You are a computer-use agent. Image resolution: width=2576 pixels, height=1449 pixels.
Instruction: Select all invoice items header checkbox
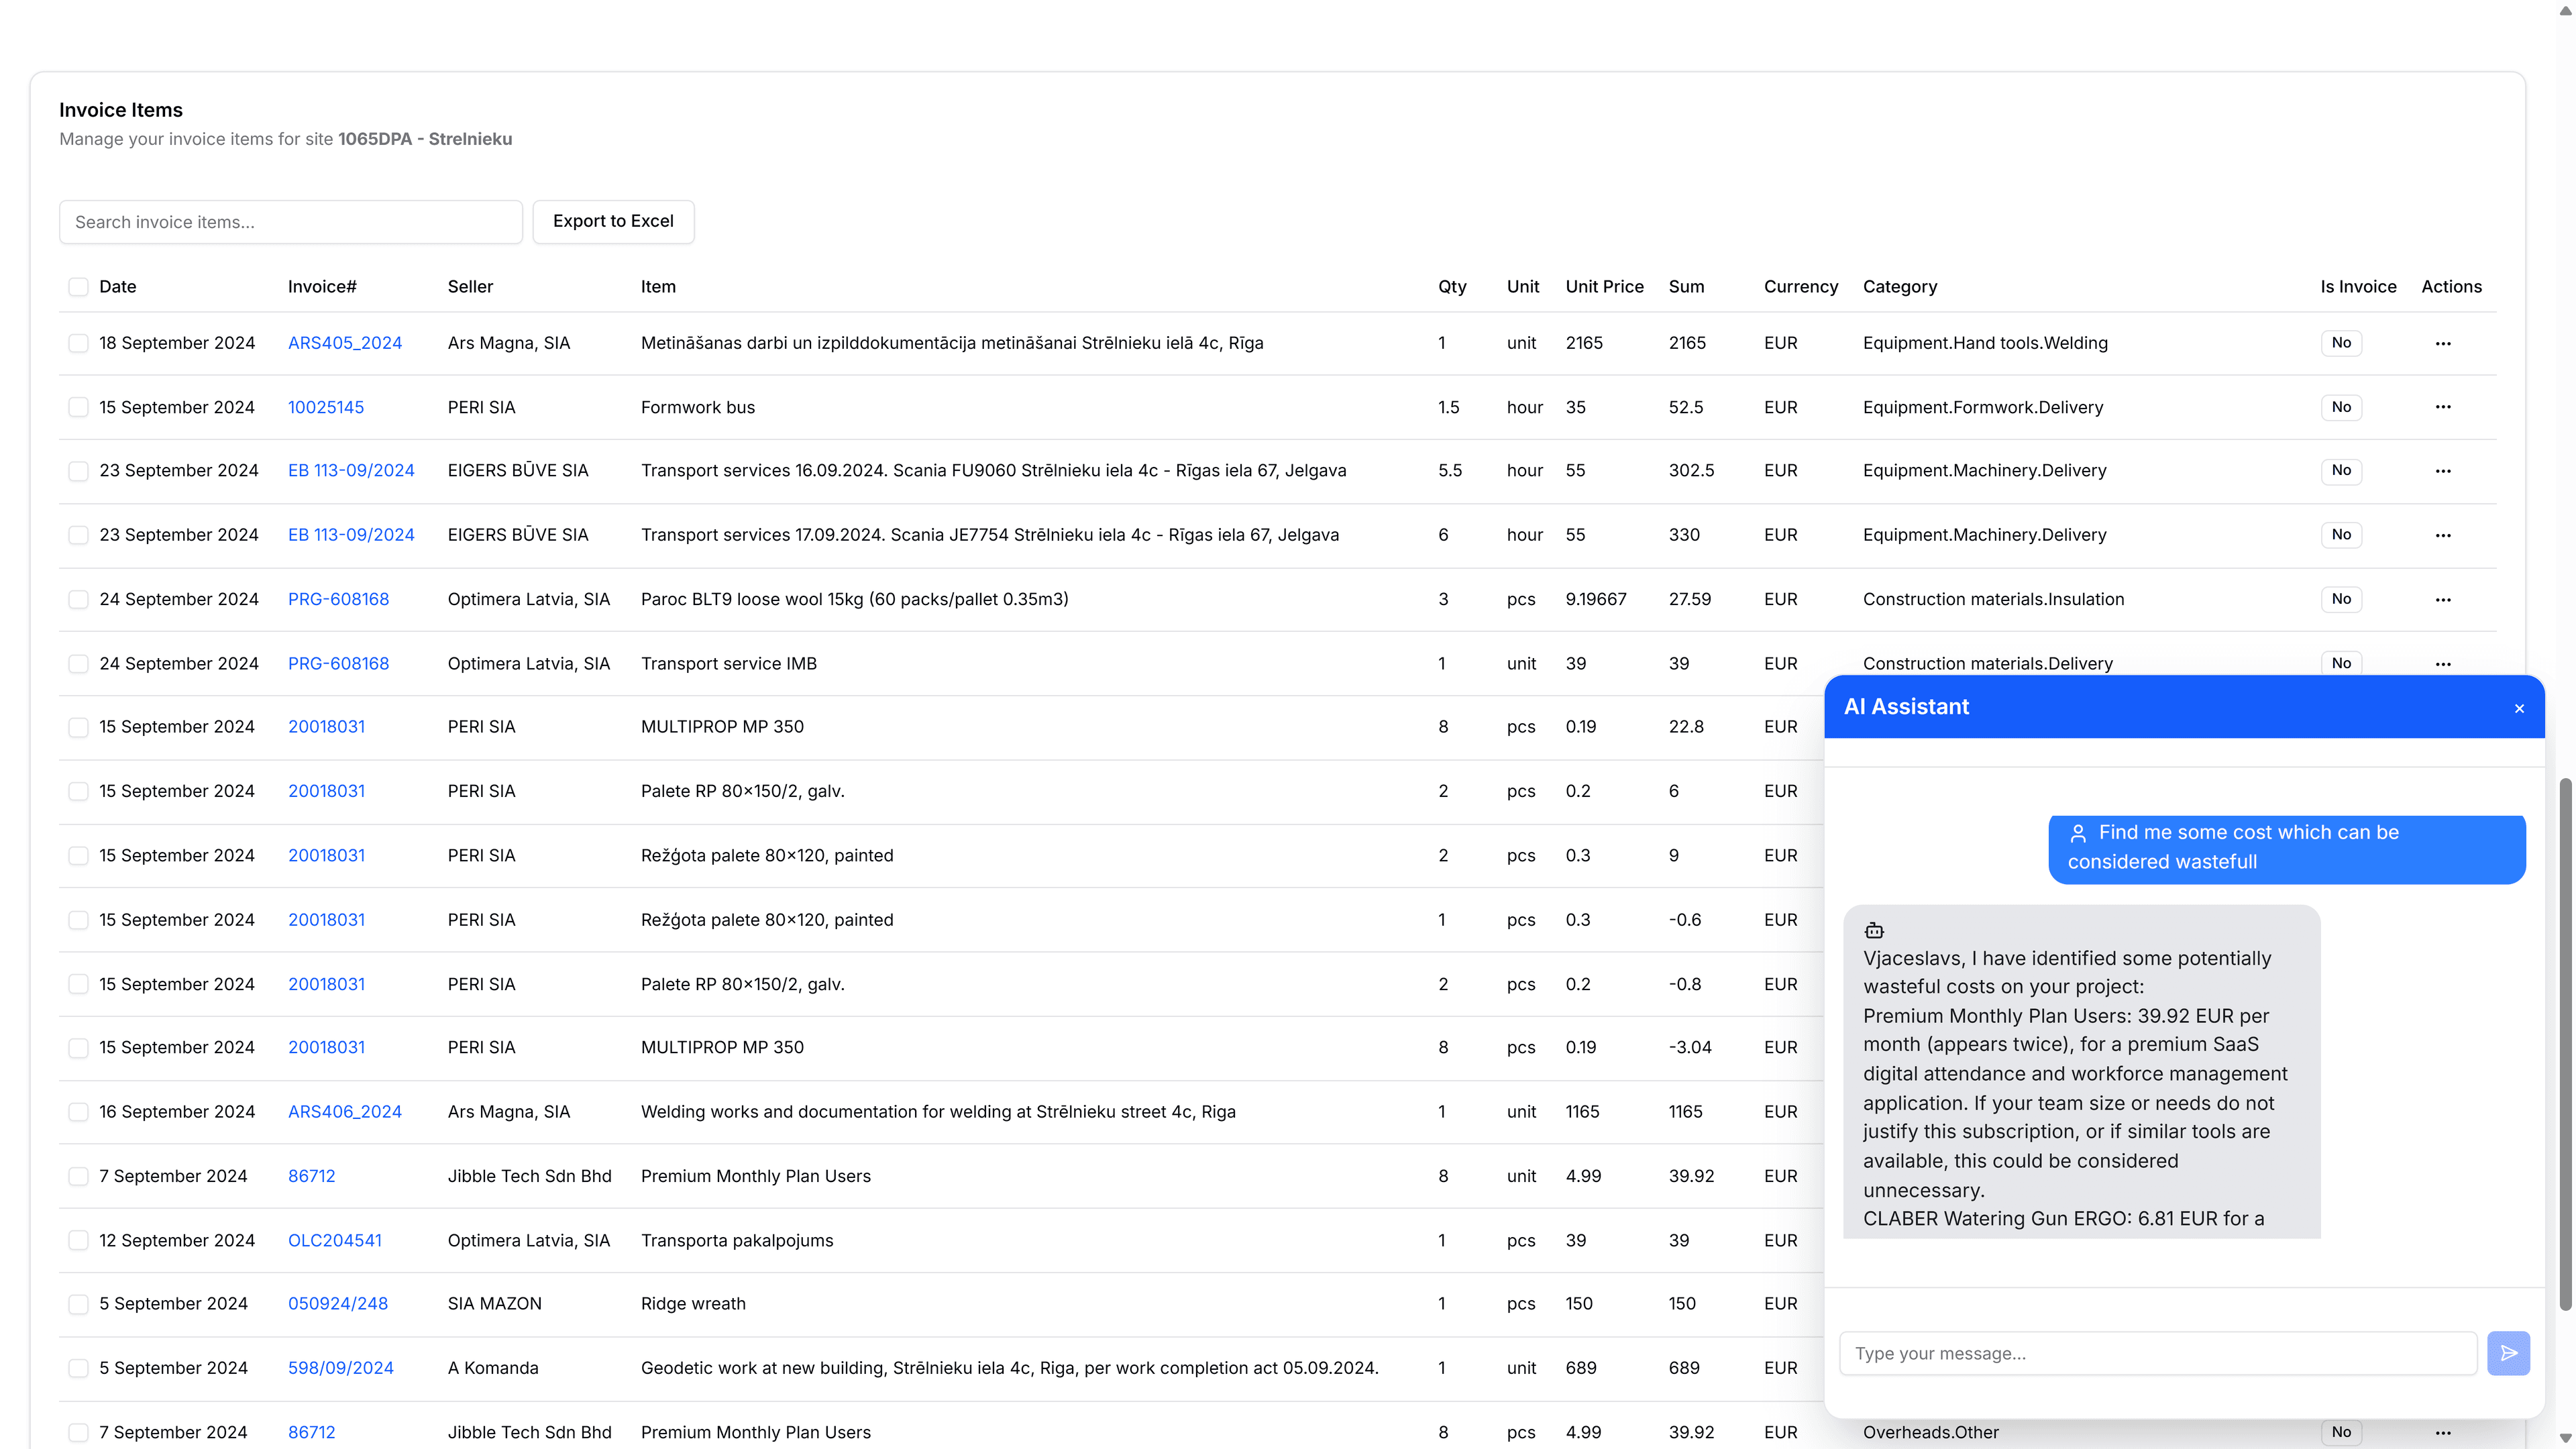click(78, 286)
